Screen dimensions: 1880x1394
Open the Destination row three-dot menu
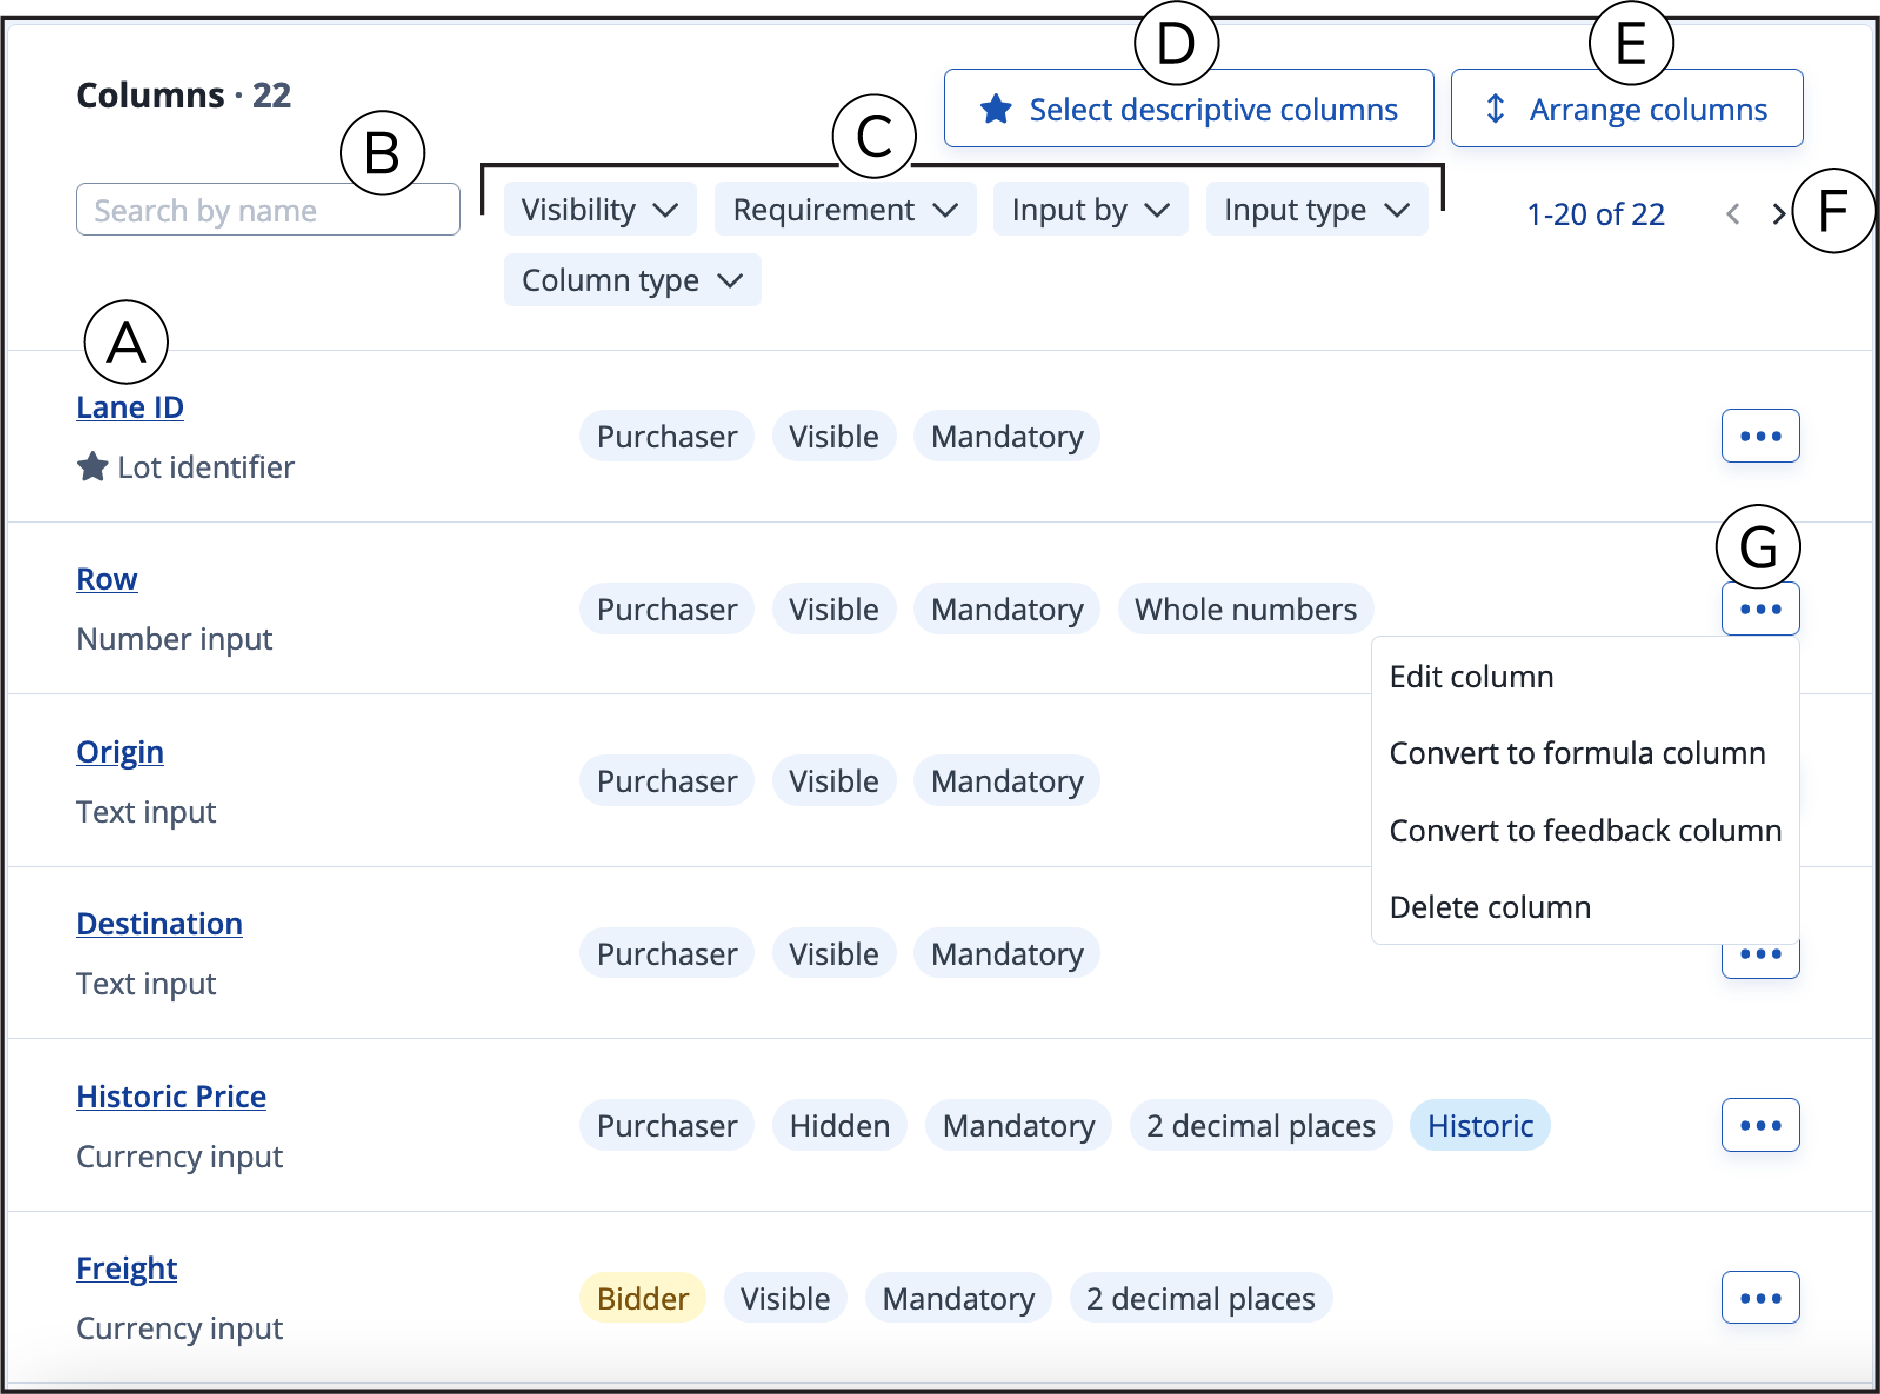pyautogui.click(x=1760, y=958)
